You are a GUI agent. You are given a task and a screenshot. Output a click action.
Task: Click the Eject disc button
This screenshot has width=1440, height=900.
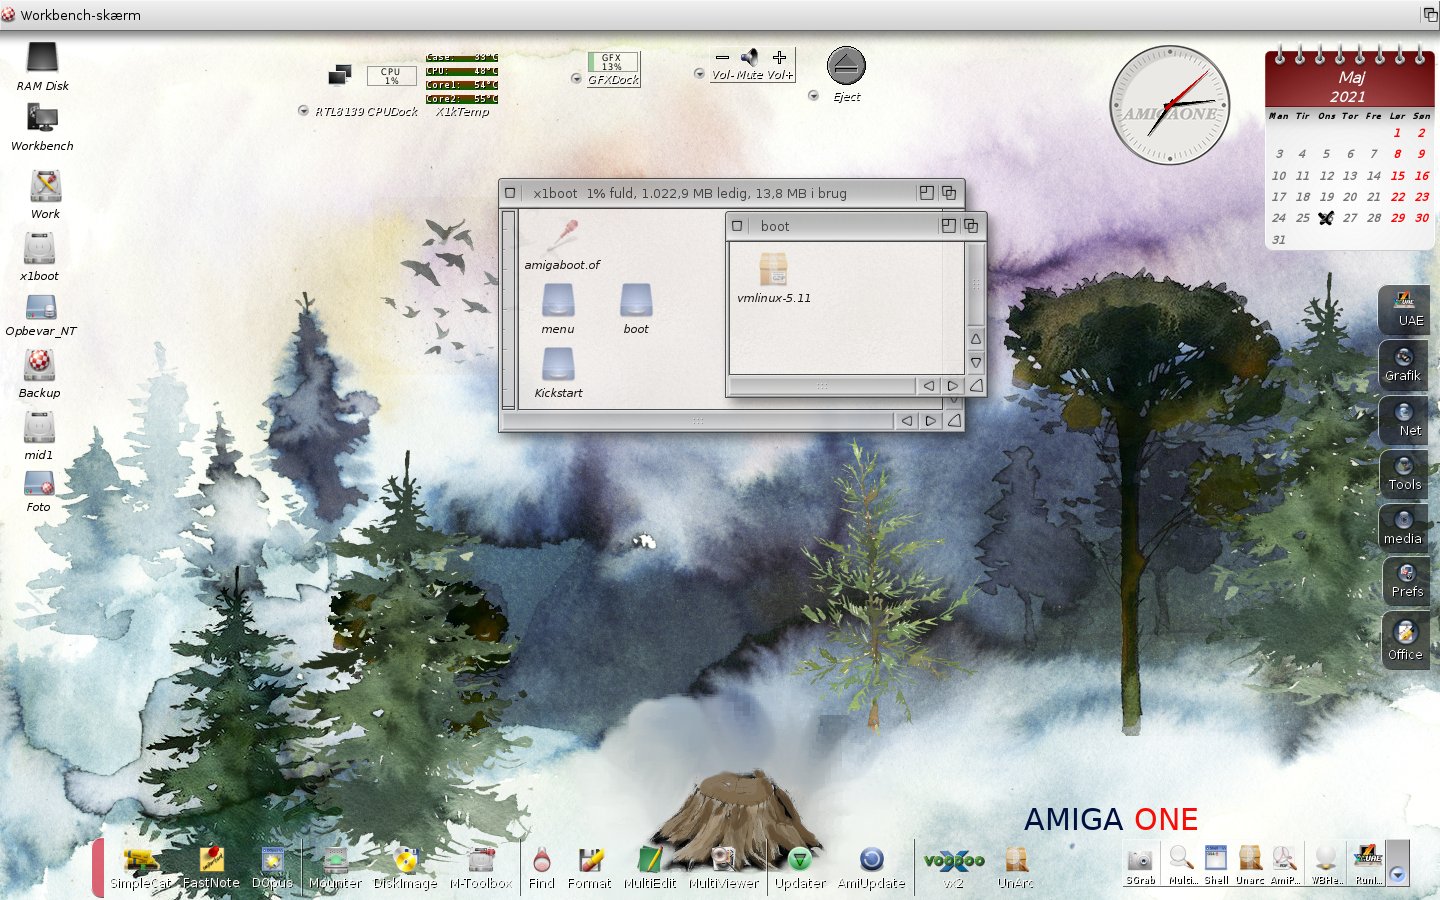846,66
